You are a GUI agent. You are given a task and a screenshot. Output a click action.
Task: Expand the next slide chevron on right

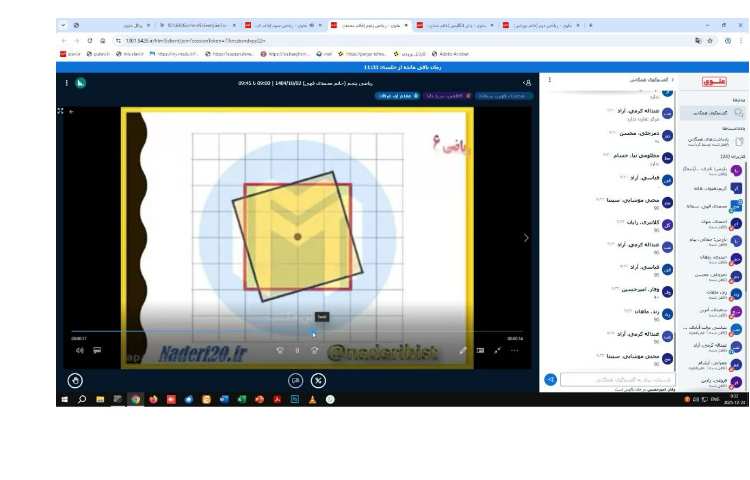527,237
